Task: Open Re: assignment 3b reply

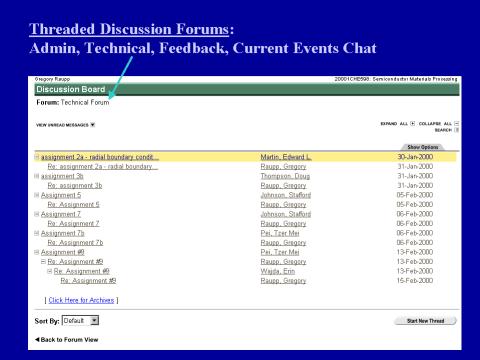Action: [x=75, y=186]
